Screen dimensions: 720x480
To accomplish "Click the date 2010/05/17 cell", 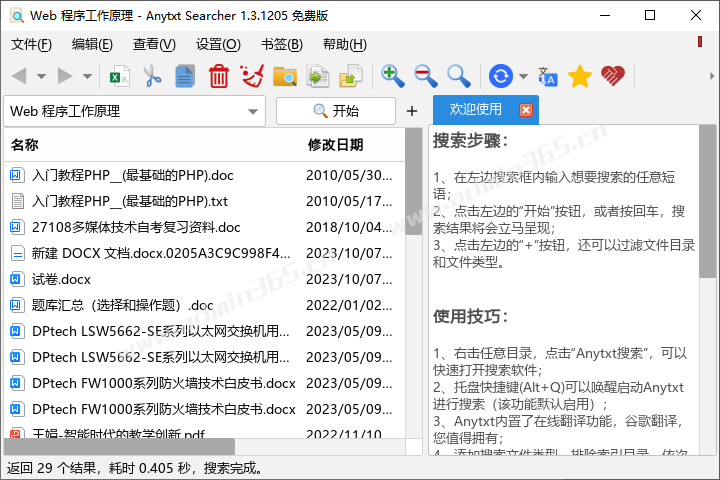I will [349, 201].
